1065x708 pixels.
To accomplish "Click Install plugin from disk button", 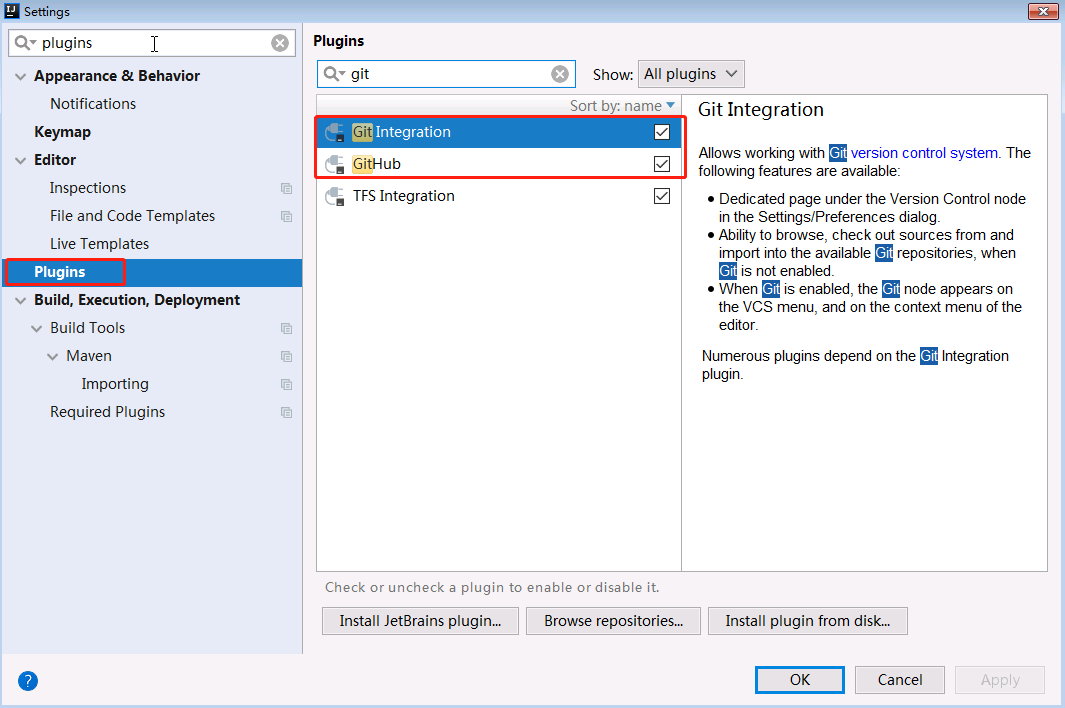I will 808,621.
